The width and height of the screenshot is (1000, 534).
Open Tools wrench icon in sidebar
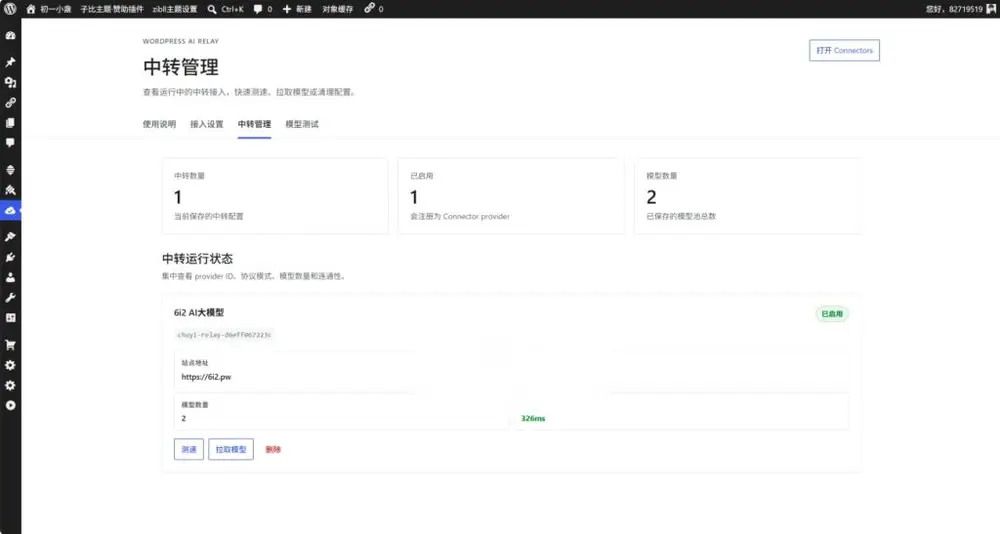(10, 297)
